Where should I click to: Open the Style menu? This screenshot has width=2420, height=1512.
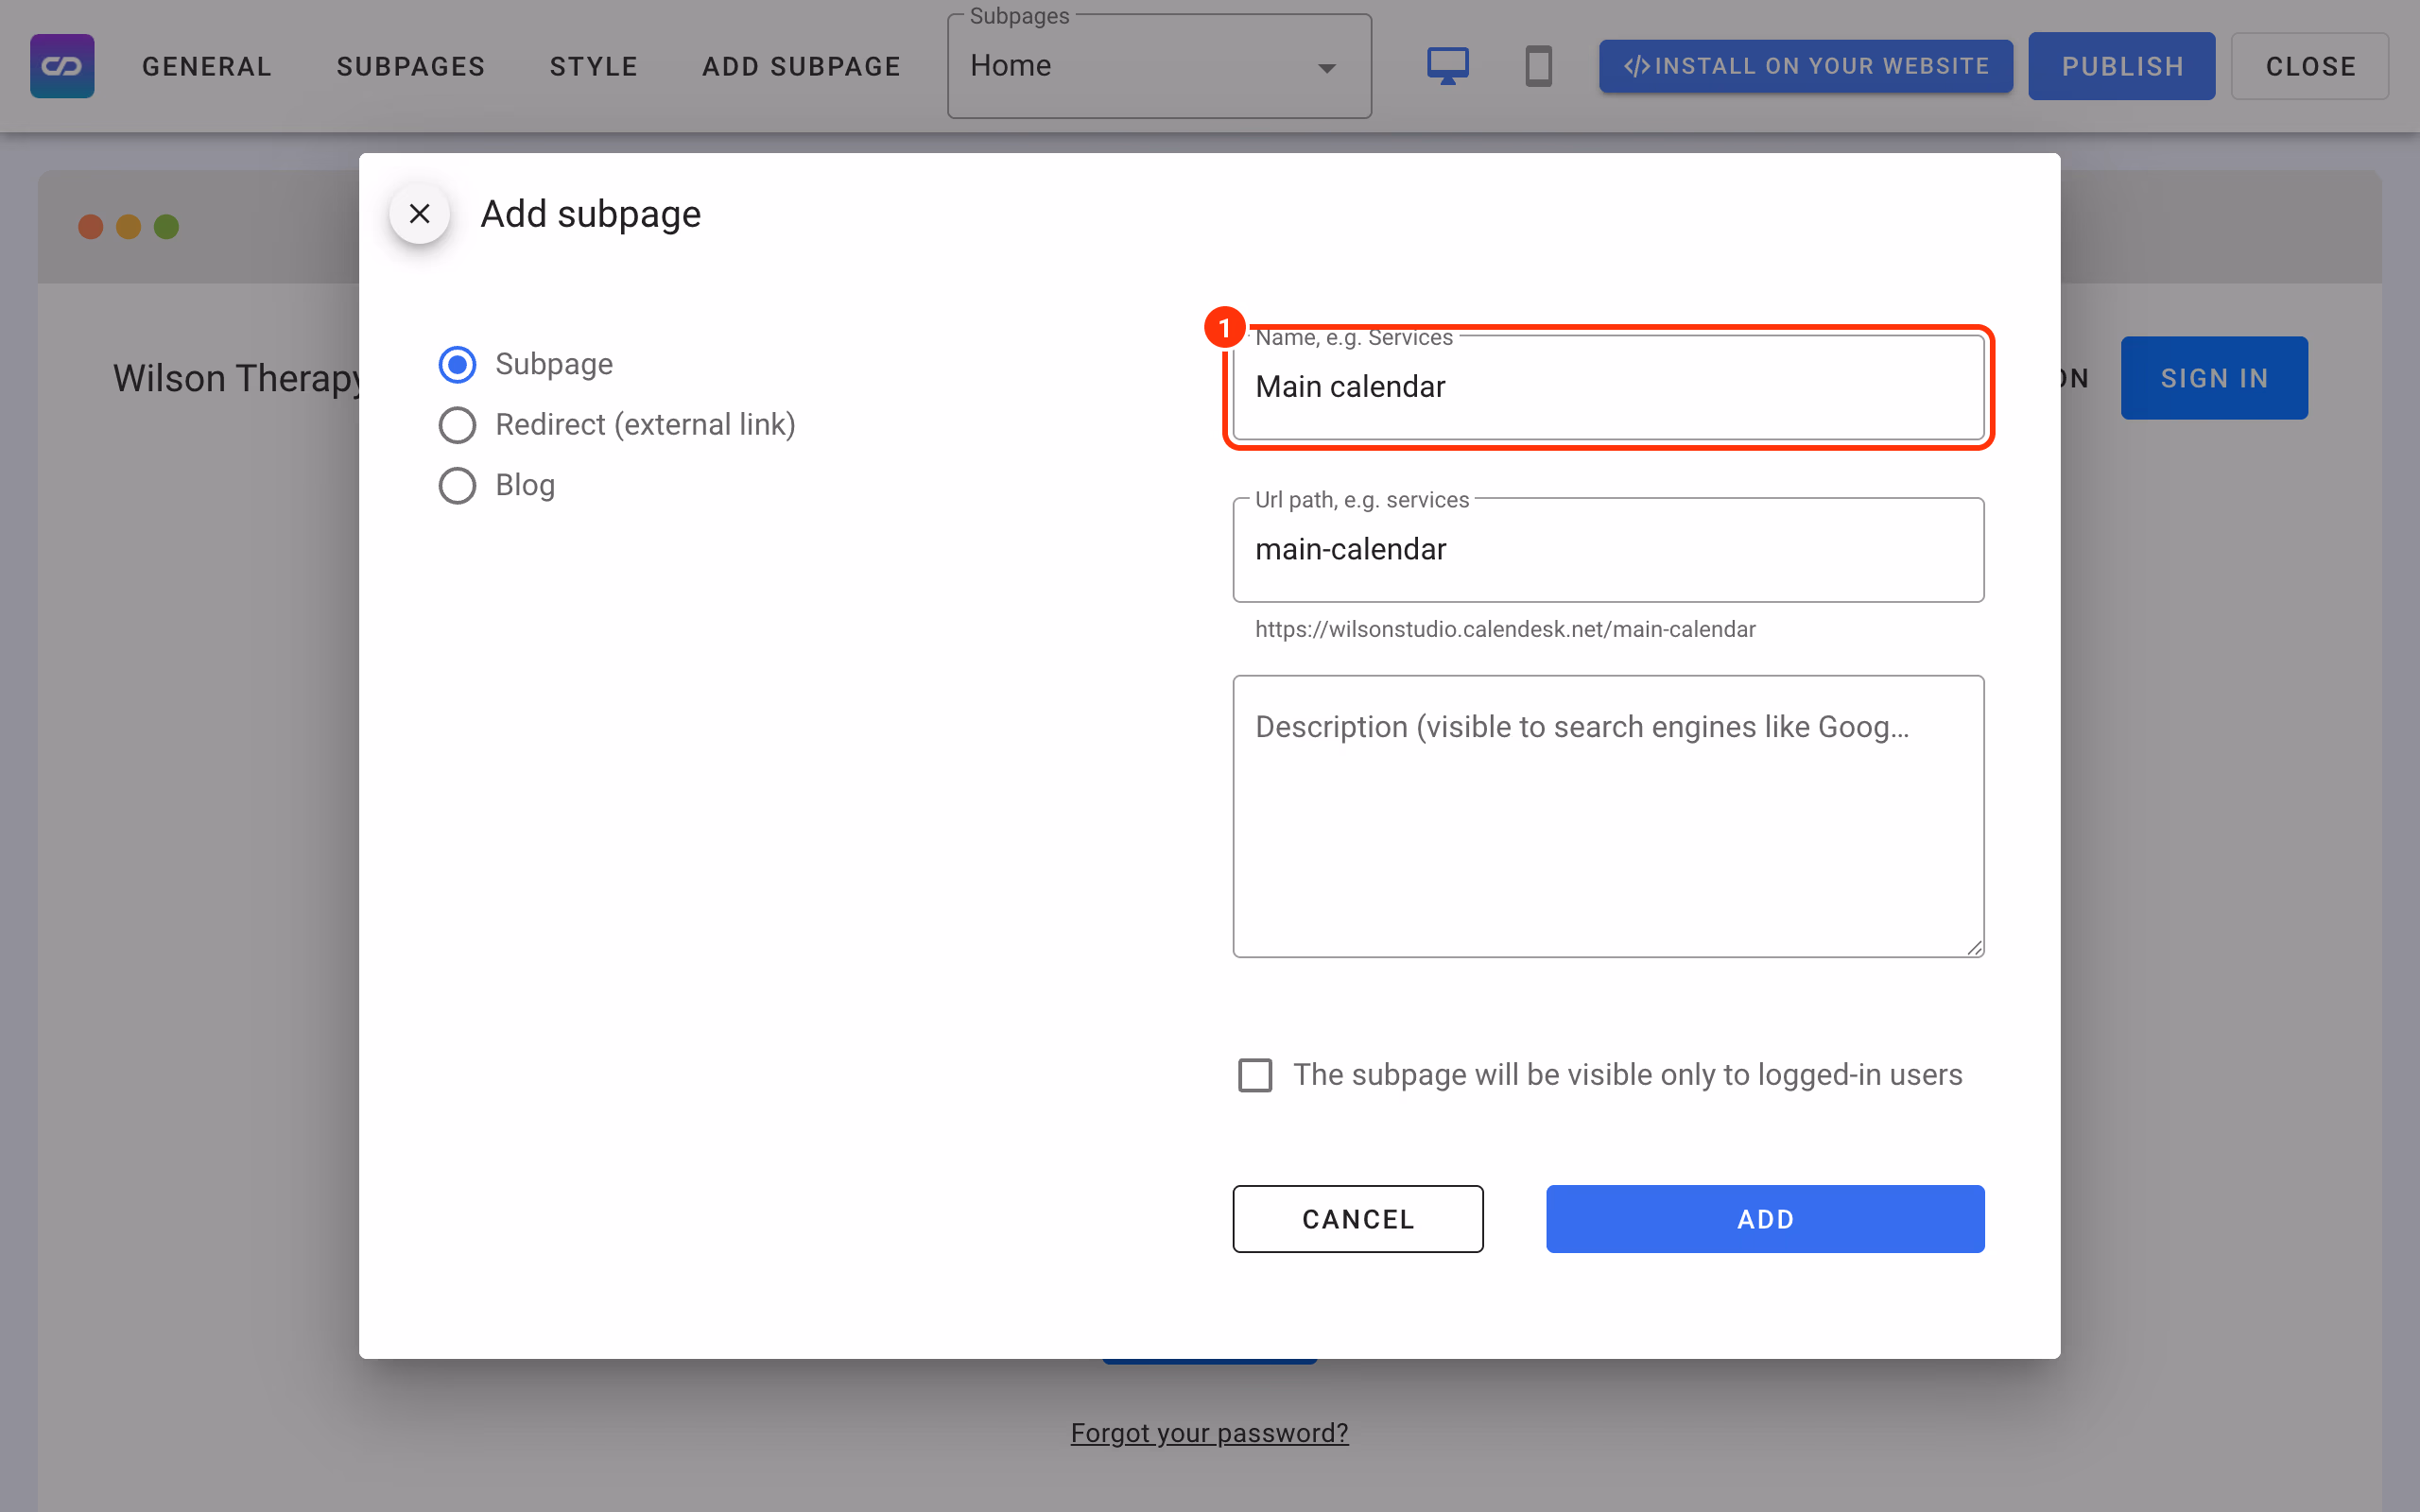[594, 66]
